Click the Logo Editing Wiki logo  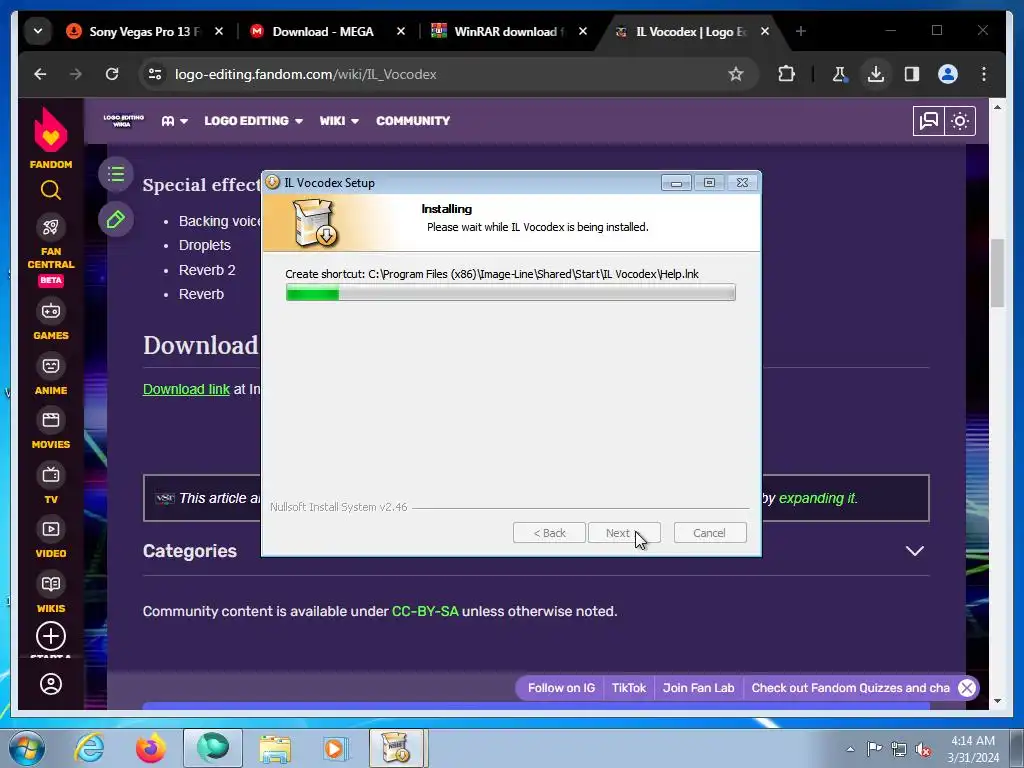(123, 121)
